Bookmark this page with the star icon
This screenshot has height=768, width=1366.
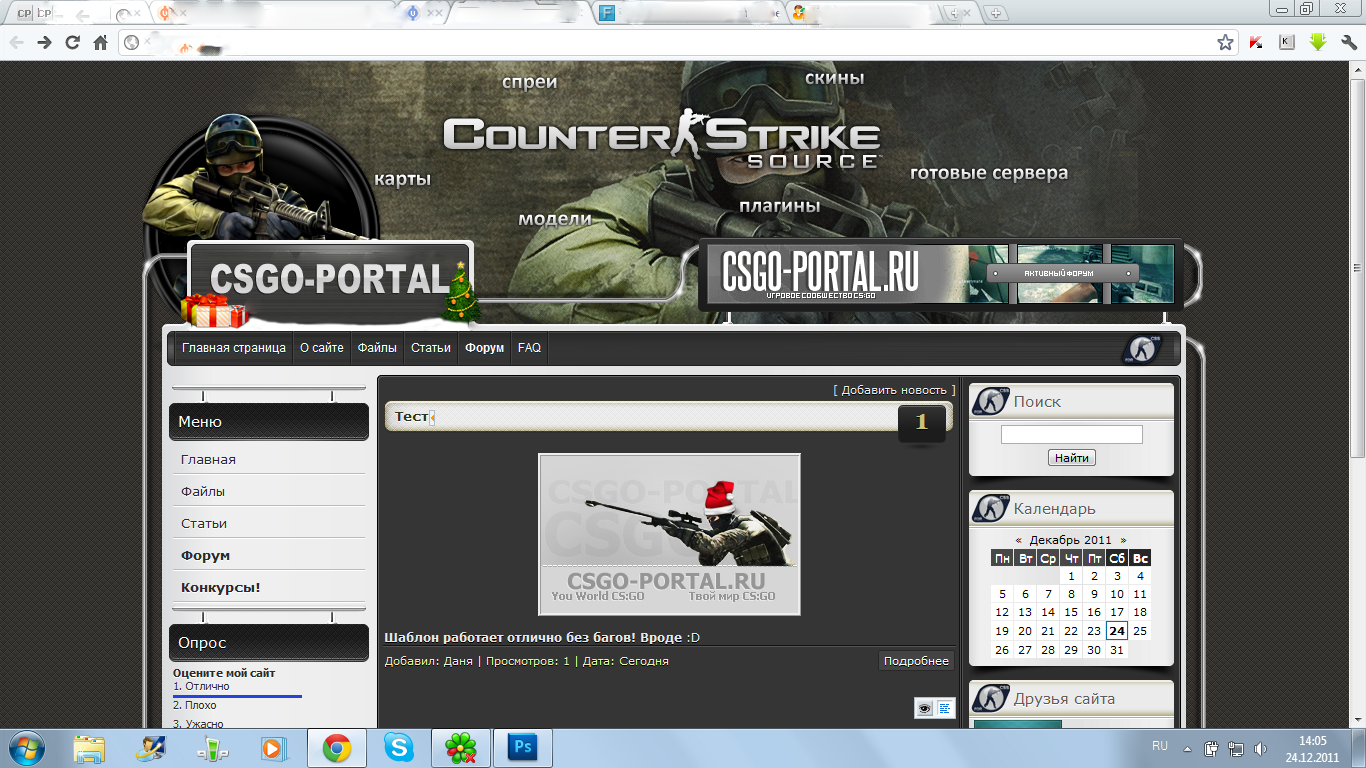pyautogui.click(x=1225, y=42)
